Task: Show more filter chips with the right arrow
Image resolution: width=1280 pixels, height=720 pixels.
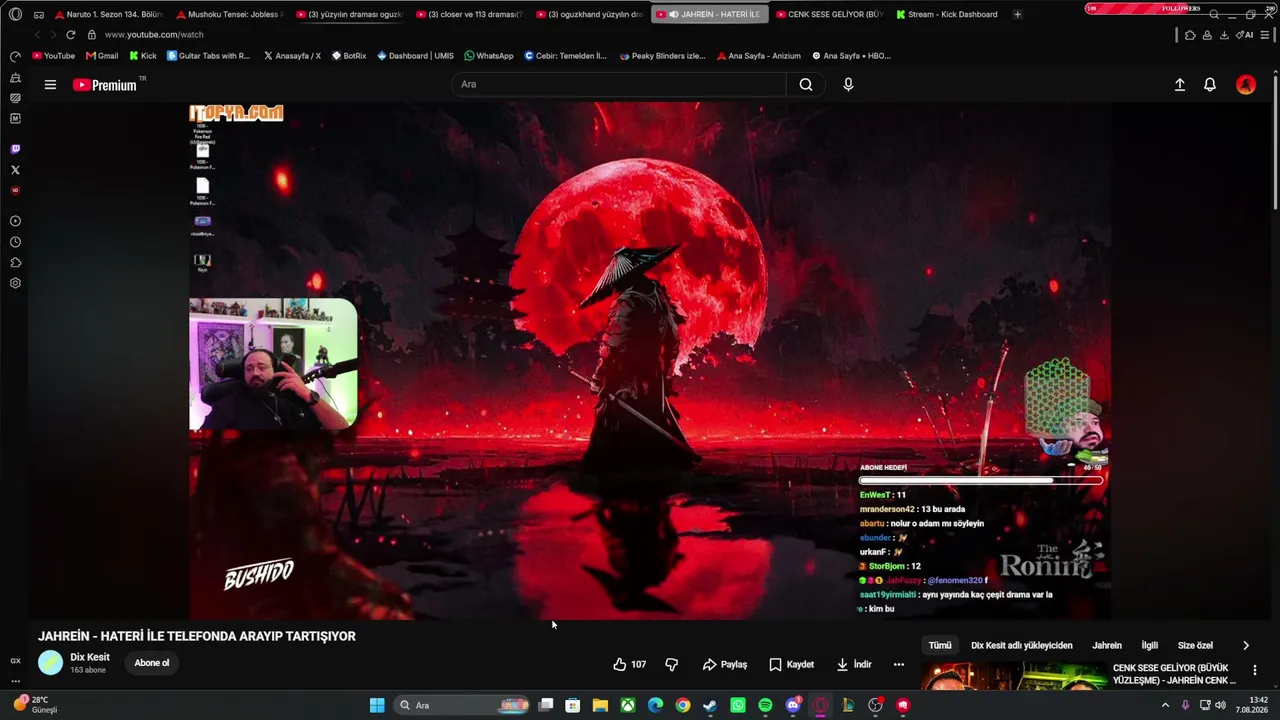Action: tap(1246, 645)
